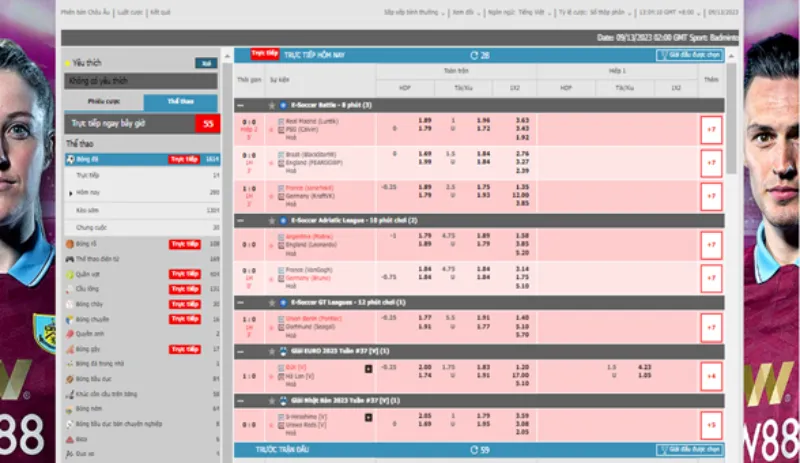
Task: Open the Tỷ lệ cược odds format dropdown
Action: pos(595,12)
